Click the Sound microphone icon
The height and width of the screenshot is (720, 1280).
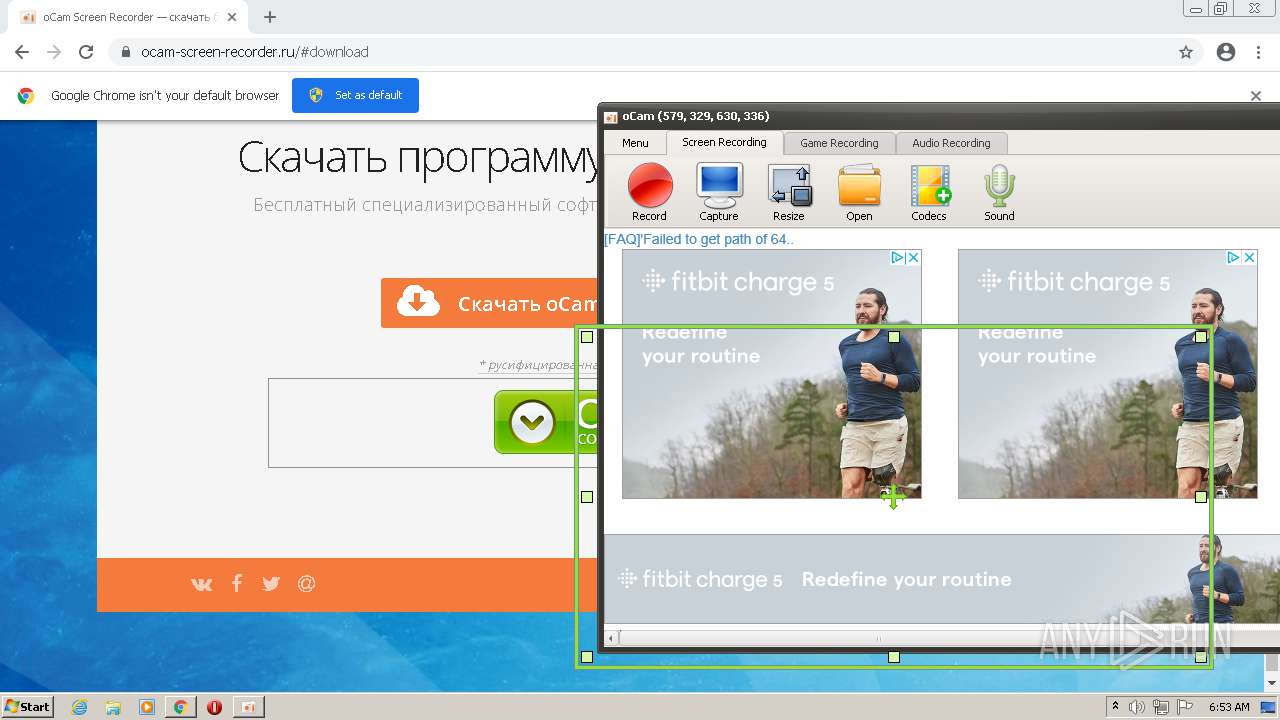pos(999,193)
